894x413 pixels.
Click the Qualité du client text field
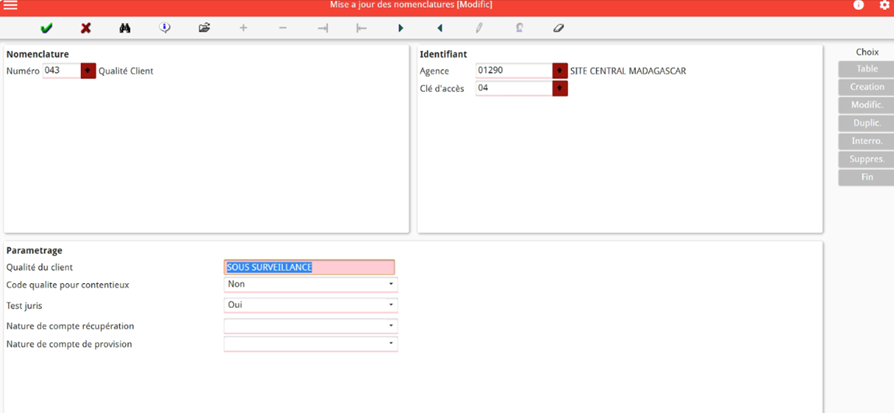pyautogui.click(x=309, y=267)
